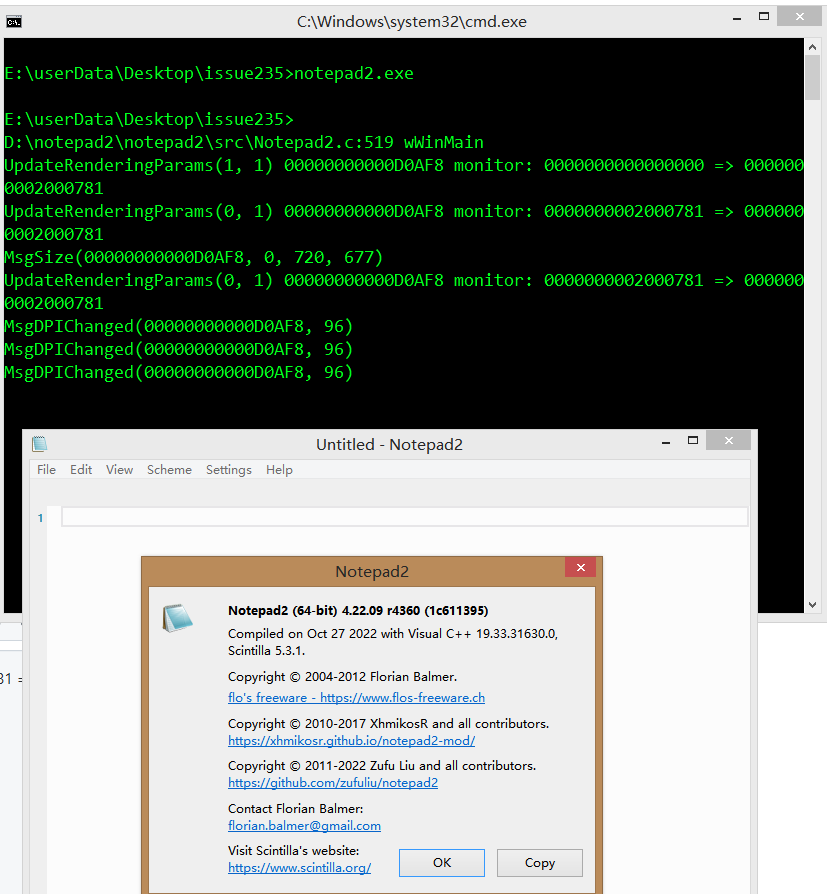Open the xhmikosr notepad2-mod link
Screen dimensions: 827x894
(351, 741)
